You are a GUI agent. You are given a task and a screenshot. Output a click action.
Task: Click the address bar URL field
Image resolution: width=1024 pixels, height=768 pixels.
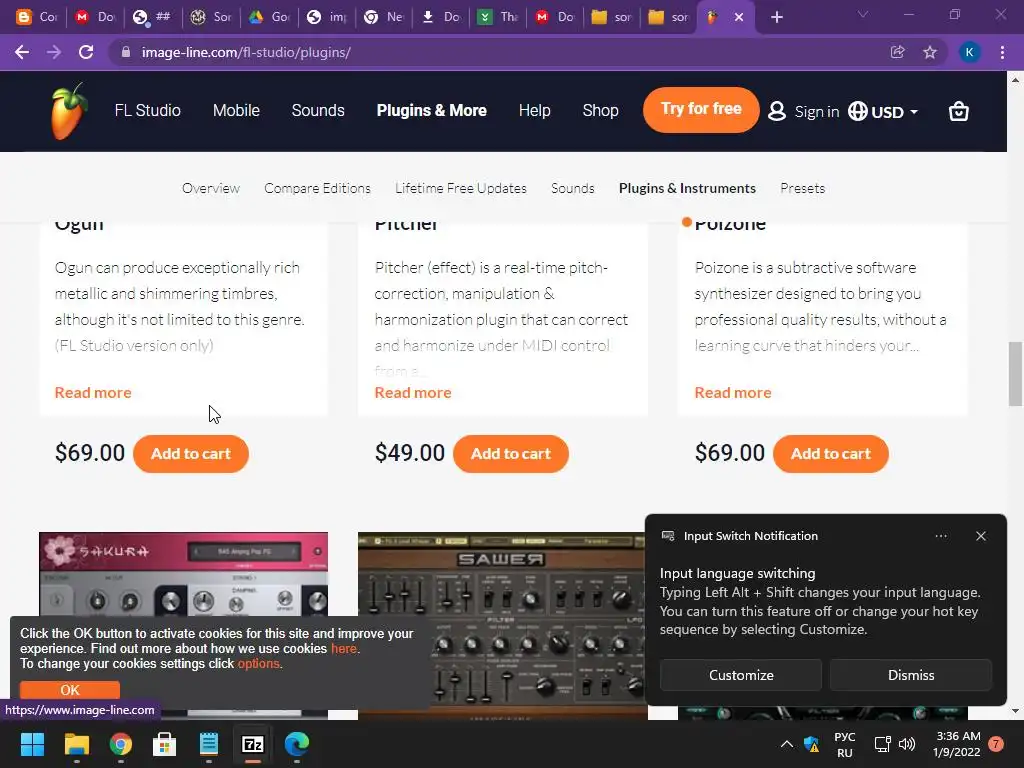pos(503,52)
